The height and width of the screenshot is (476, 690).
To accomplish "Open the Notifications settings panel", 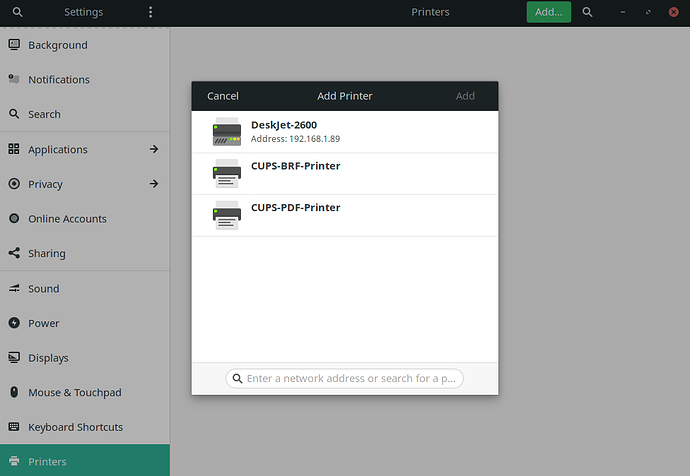I will [x=84, y=79].
